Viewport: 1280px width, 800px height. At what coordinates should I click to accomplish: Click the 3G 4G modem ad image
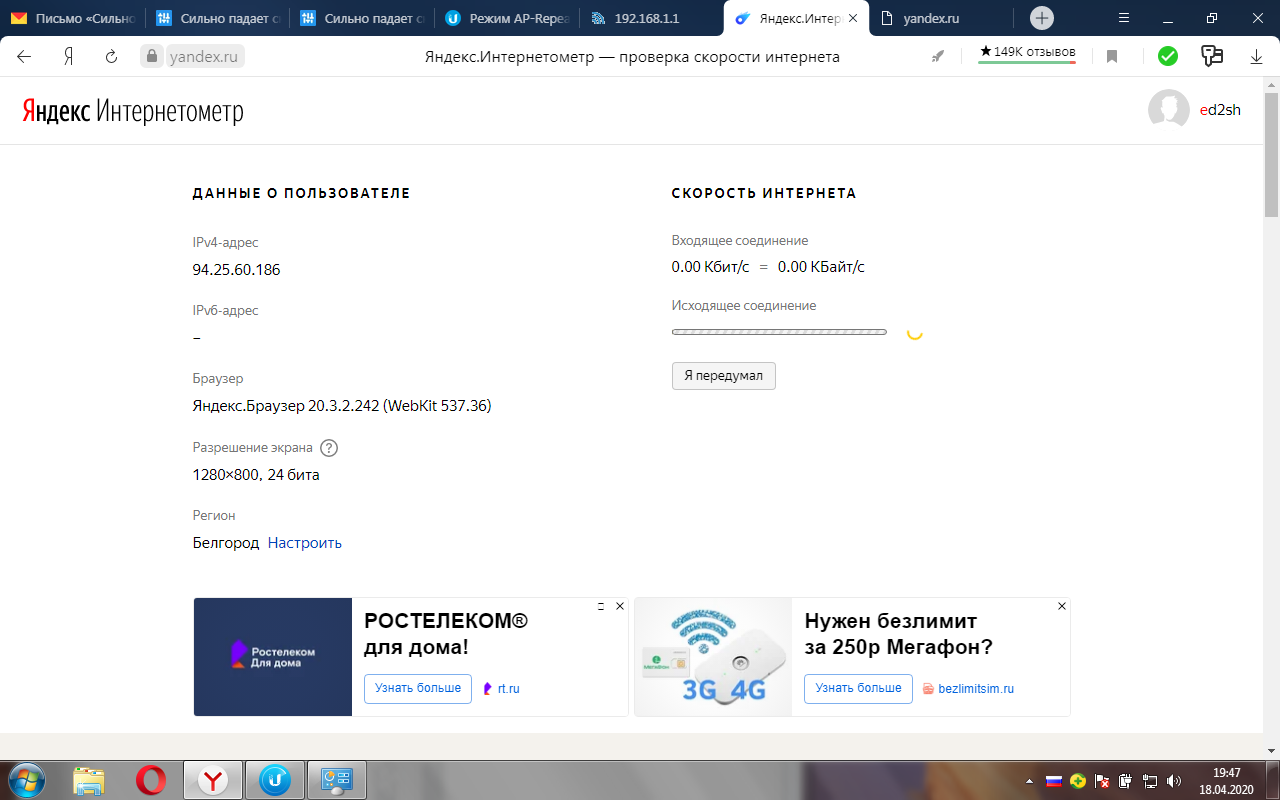click(x=713, y=657)
